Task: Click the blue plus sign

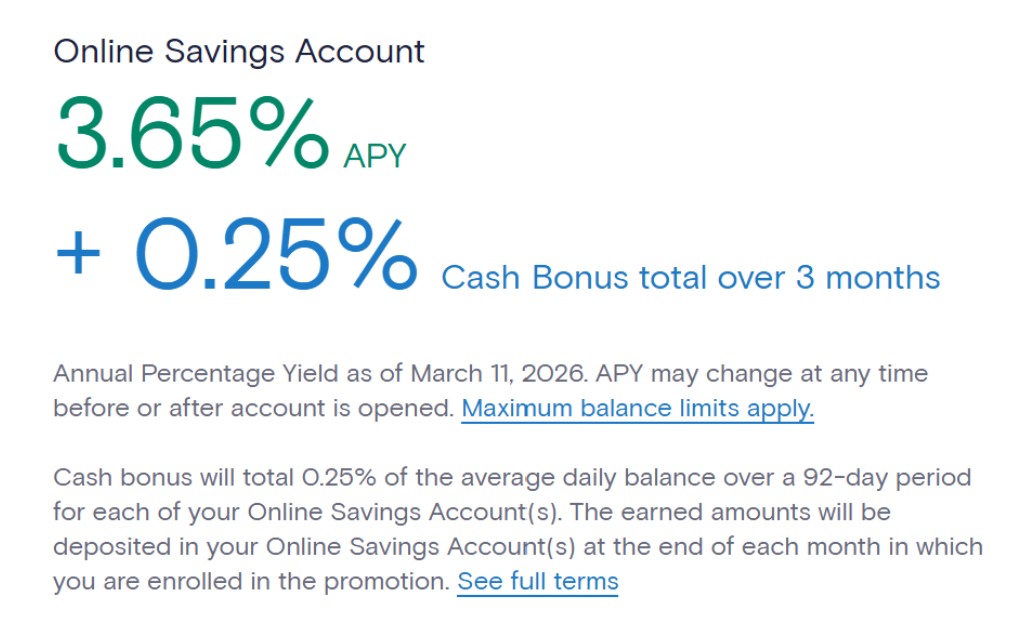Action: tap(78, 254)
